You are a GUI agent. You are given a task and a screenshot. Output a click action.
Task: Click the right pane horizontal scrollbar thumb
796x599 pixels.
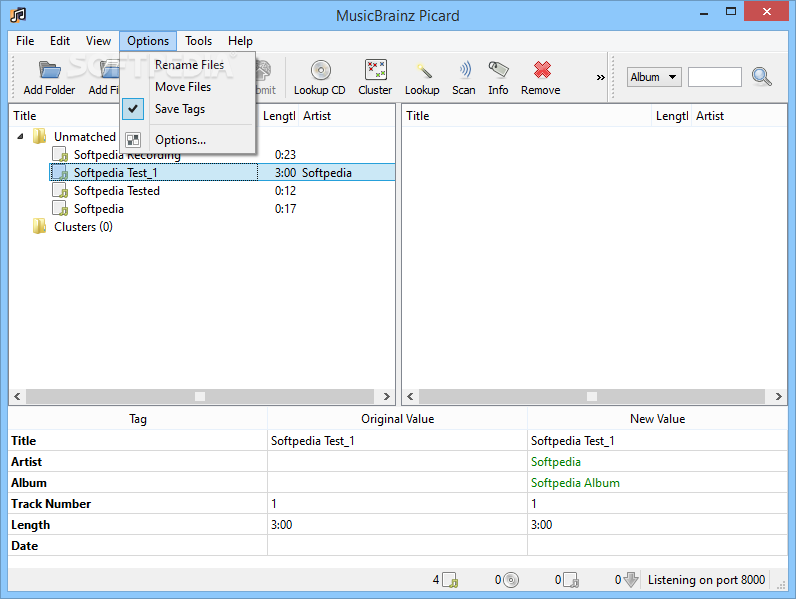coord(592,396)
